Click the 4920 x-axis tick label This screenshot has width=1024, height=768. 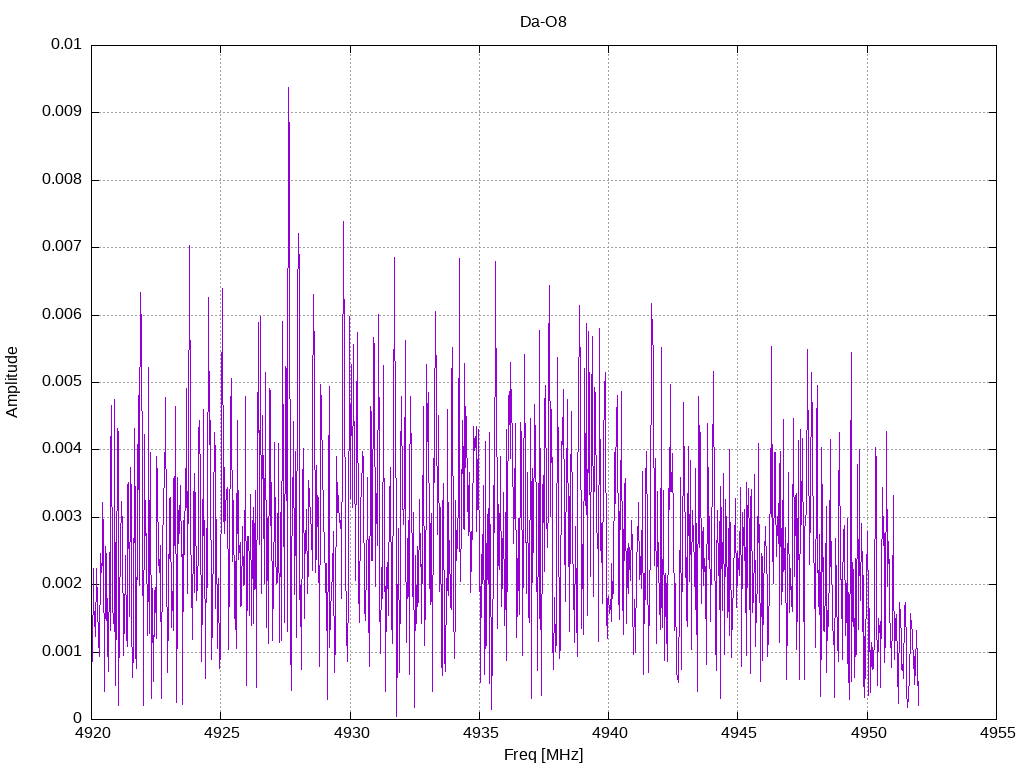coord(92,733)
